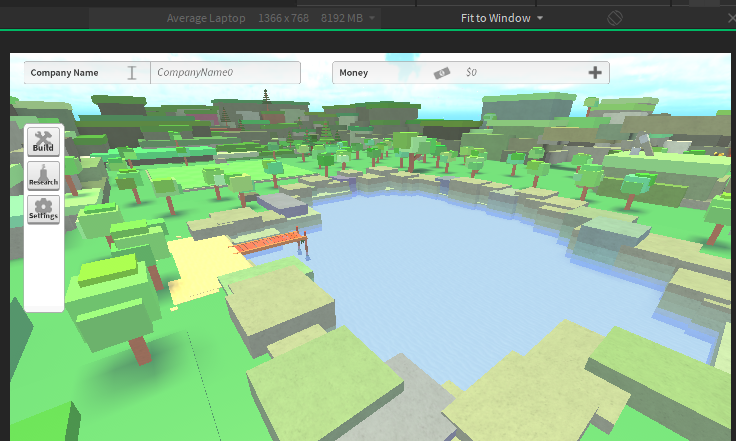Image resolution: width=736 pixels, height=441 pixels.
Task: Click the plus icon to add money
Action: tap(595, 72)
